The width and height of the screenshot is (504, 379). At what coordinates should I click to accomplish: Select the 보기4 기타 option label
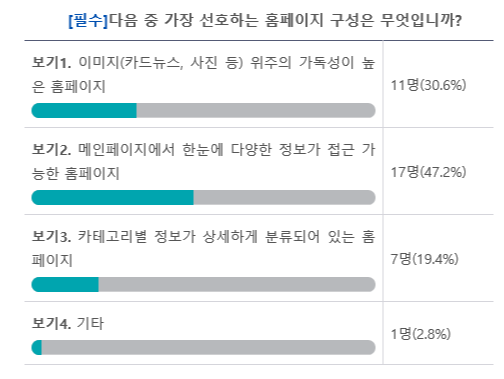(68, 323)
